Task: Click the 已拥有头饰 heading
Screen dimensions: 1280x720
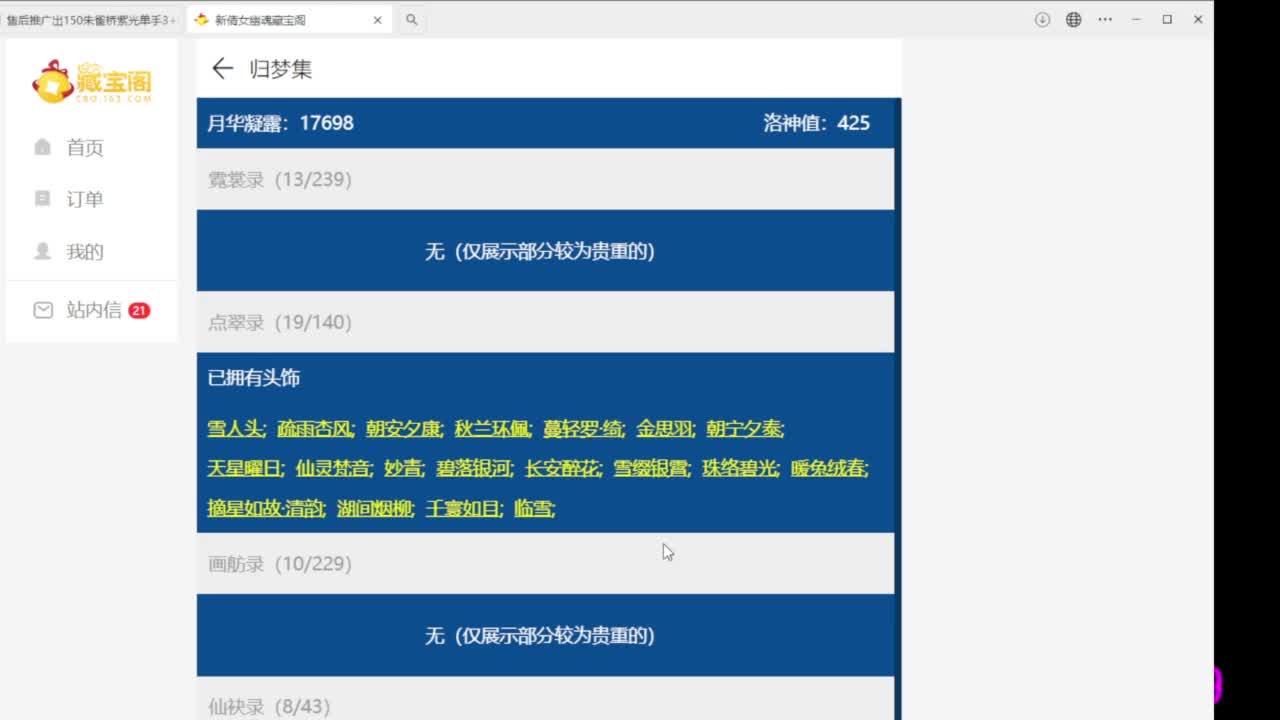Action: (x=254, y=378)
